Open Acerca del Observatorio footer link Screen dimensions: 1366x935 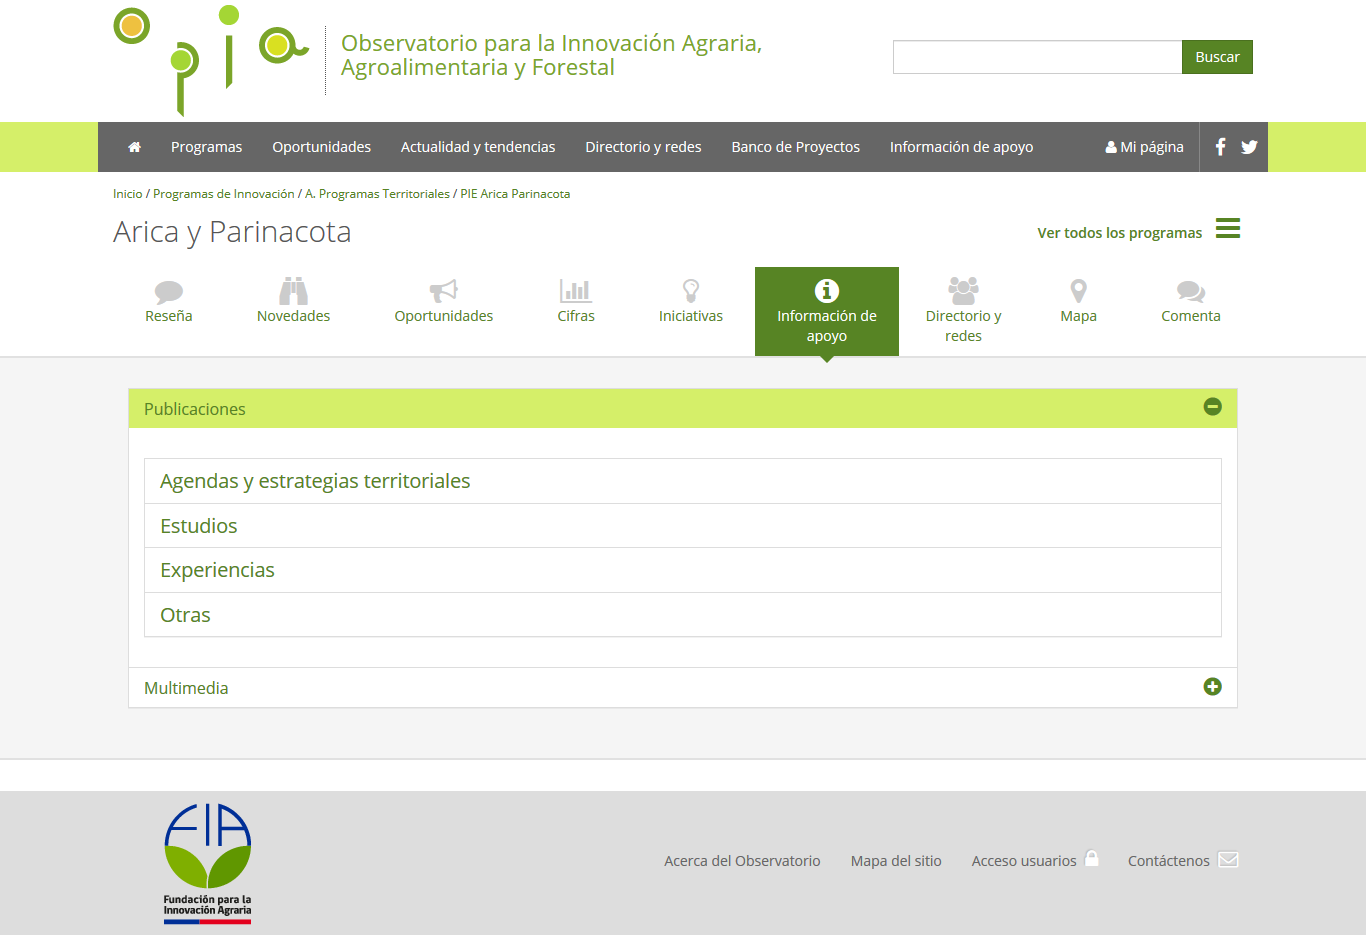coord(742,861)
